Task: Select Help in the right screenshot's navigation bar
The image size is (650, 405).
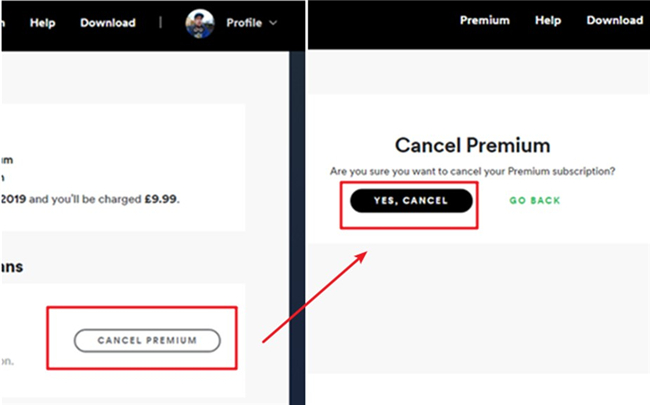Action: (548, 21)
